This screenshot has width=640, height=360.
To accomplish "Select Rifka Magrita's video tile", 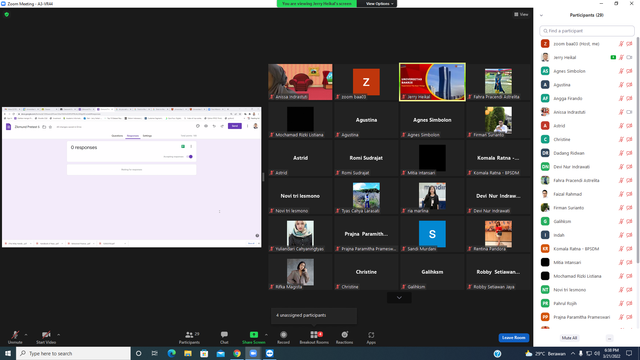I will [x=300, y=272].
